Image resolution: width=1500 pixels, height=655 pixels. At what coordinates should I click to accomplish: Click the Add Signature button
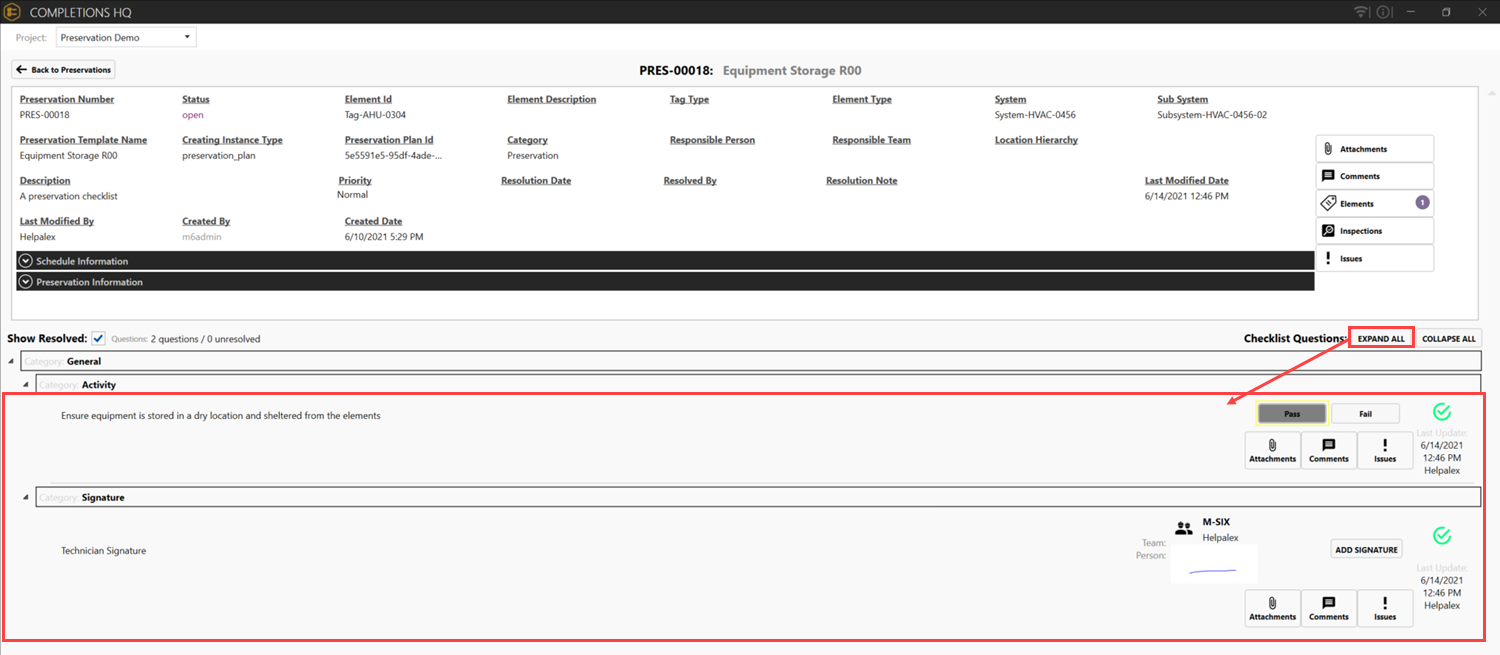1366,549
